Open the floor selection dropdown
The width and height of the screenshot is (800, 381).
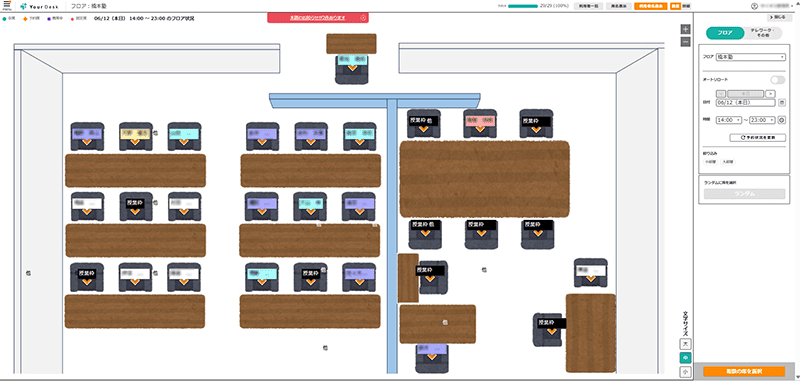click(x=751, y=57)
